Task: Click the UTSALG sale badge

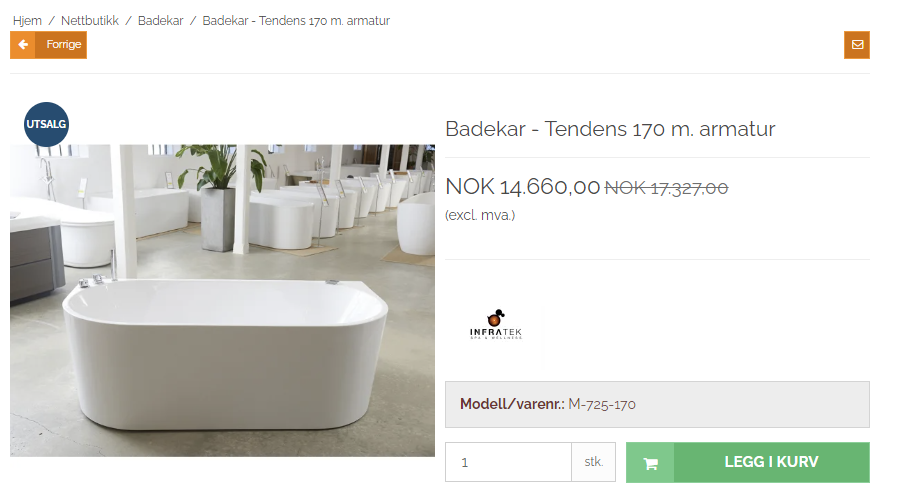Action: tap(46, 124)
